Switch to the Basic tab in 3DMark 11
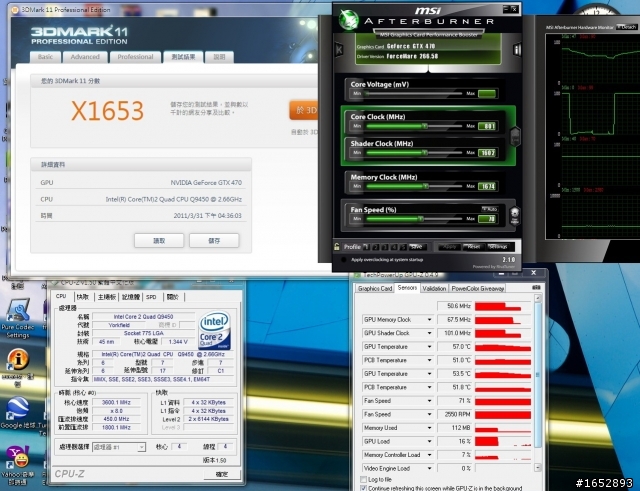This screenshot has width=640, height=491. tap(45, 57)
